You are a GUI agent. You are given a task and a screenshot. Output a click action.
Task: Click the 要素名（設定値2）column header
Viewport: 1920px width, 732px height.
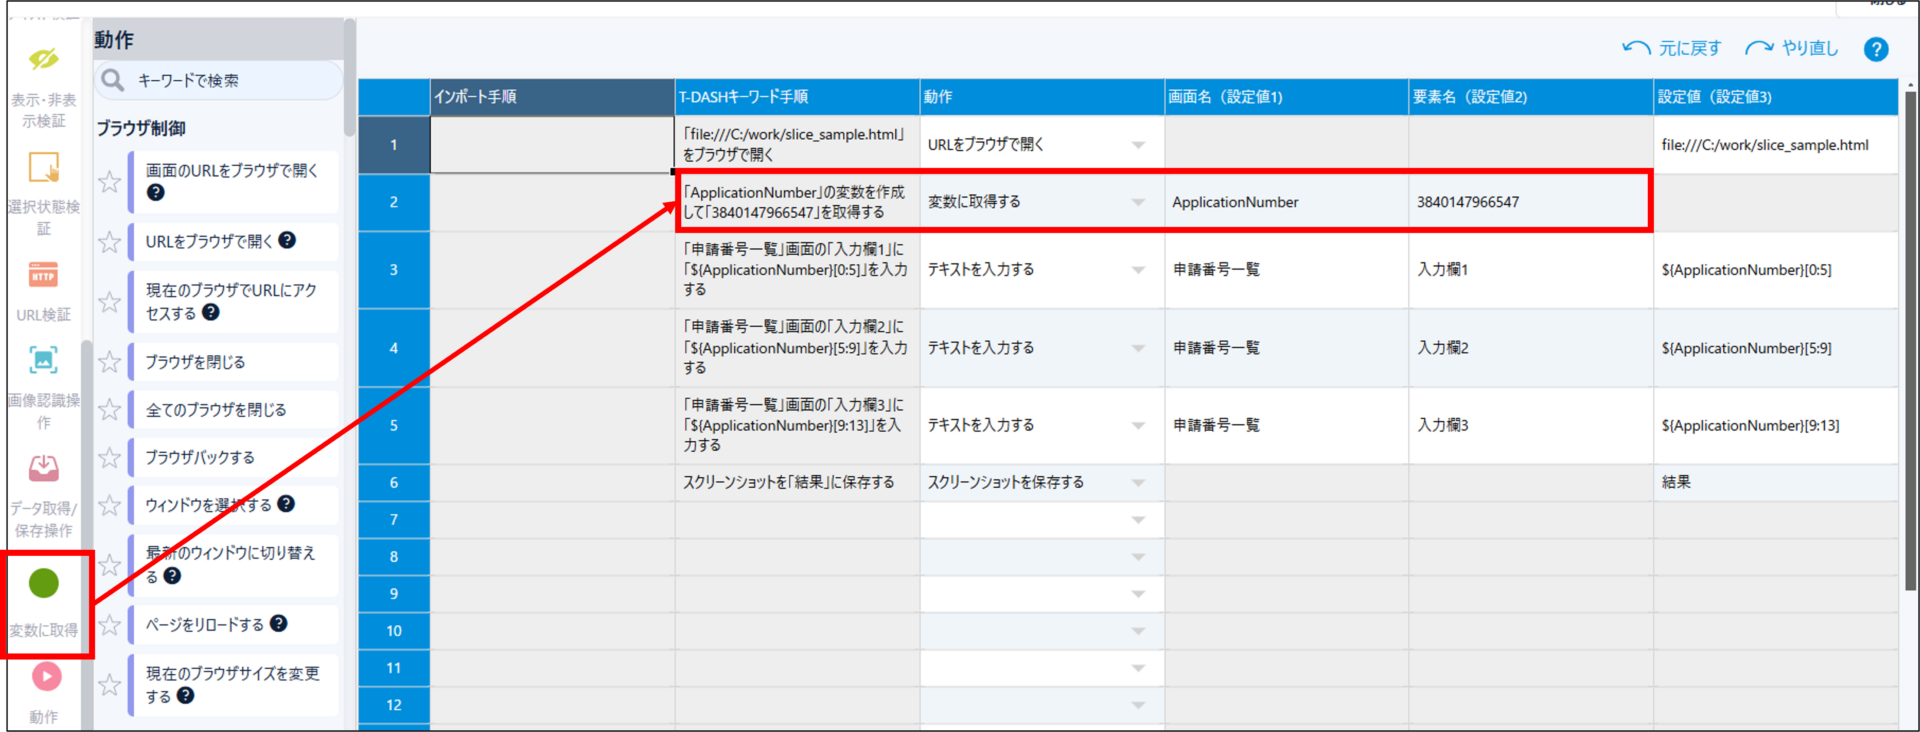1531,97
